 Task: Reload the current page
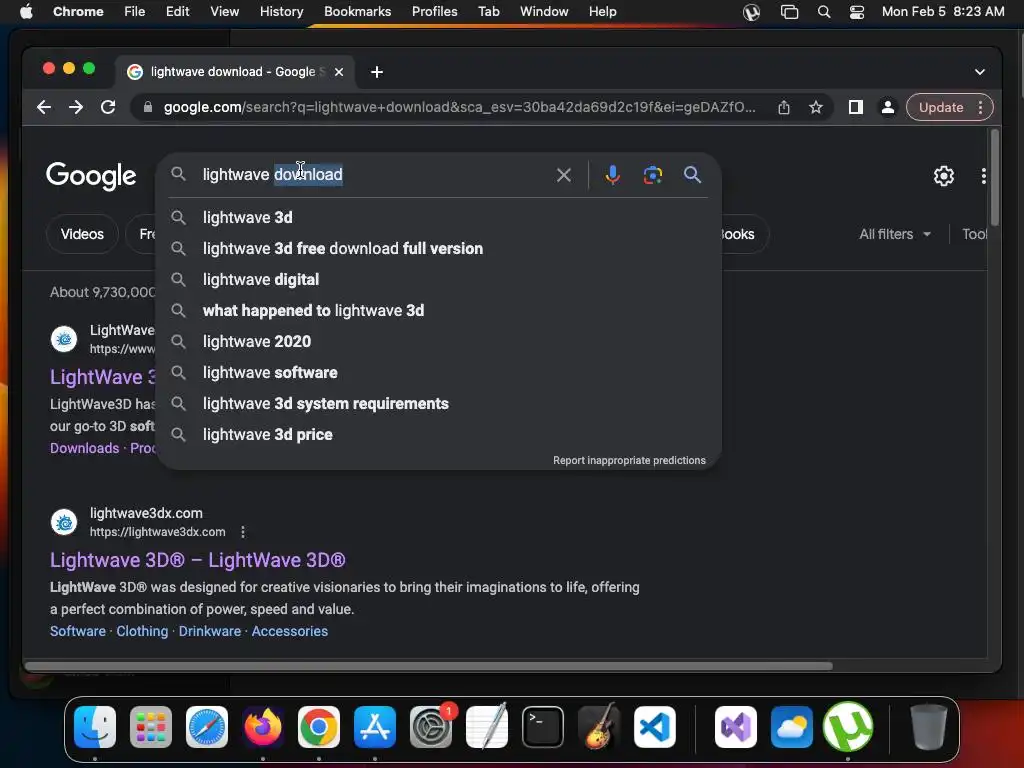coord(108,107)
